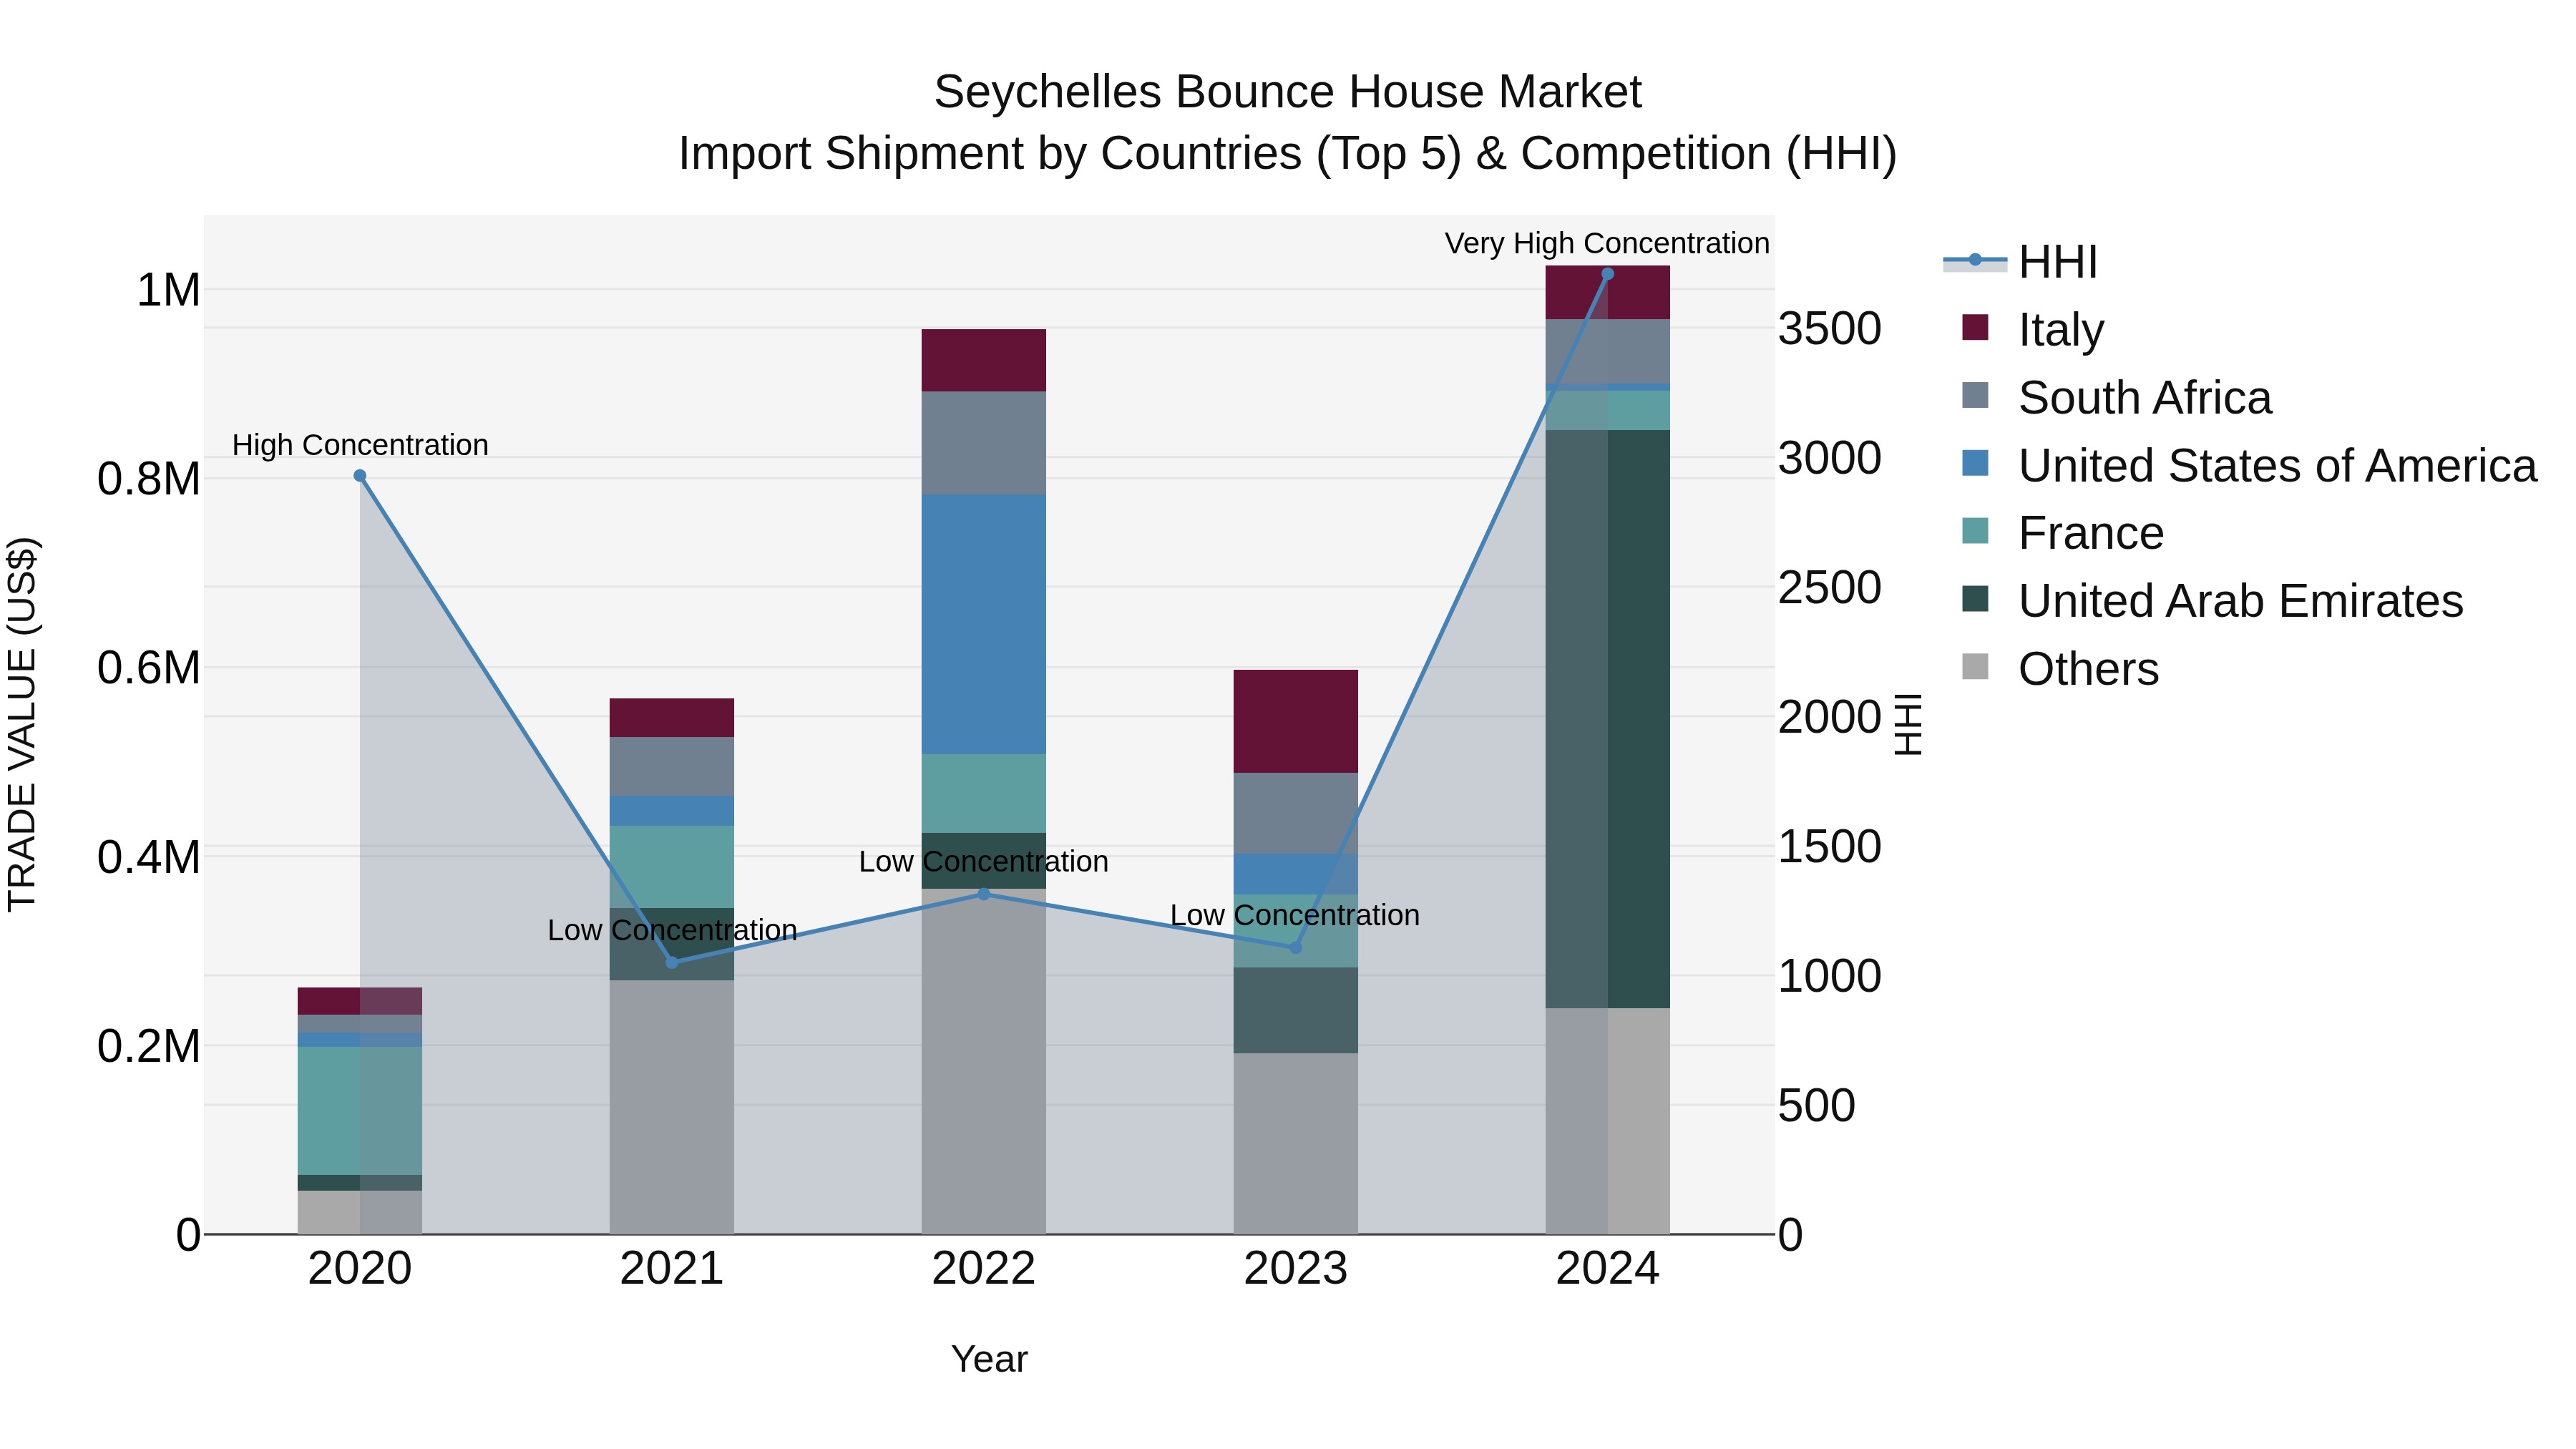Click the 1M left axis tick

click(168, 290)
